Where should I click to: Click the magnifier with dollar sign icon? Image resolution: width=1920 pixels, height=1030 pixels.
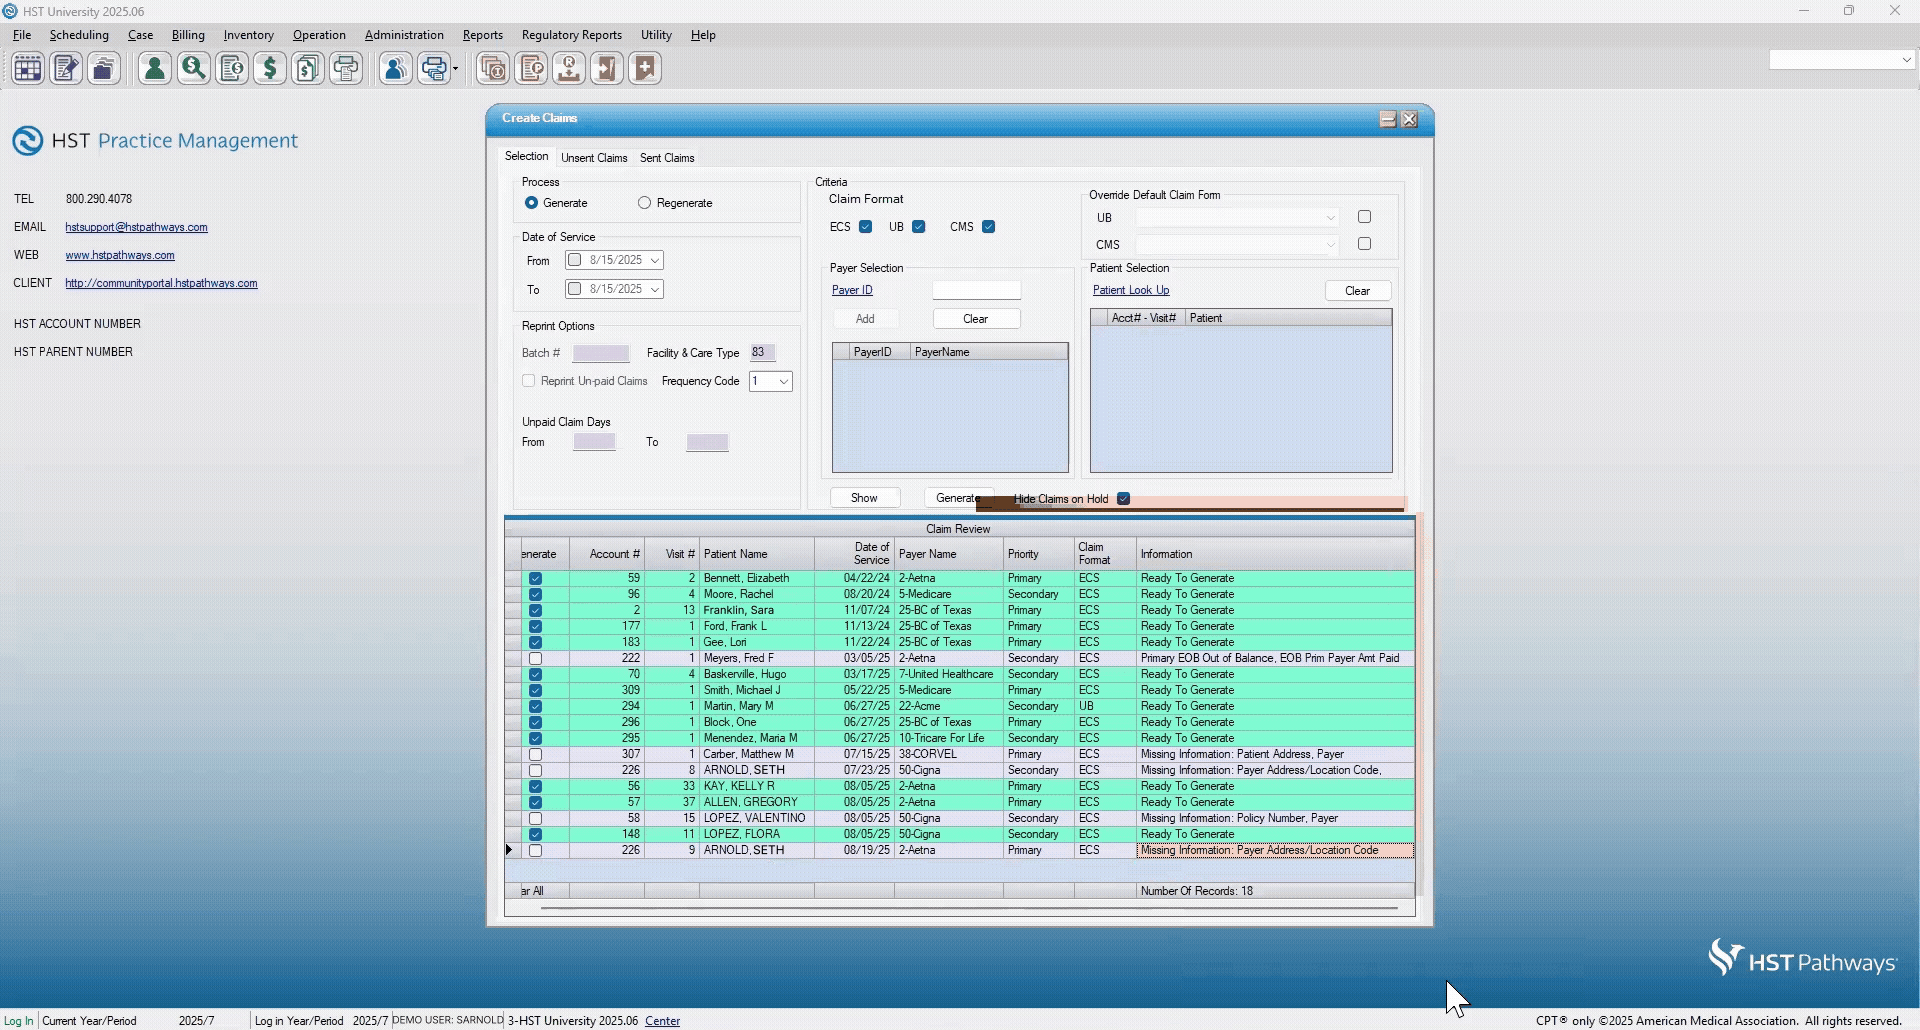tap(194, 69)
